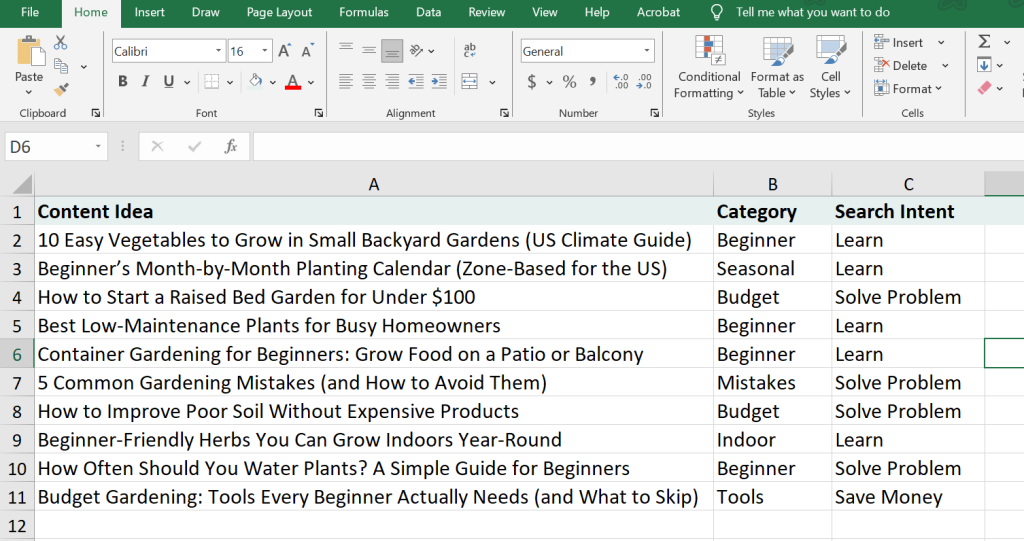Screen dimensions: 1024x541
Task: Increase the cell indent
Action: point(439,82)
